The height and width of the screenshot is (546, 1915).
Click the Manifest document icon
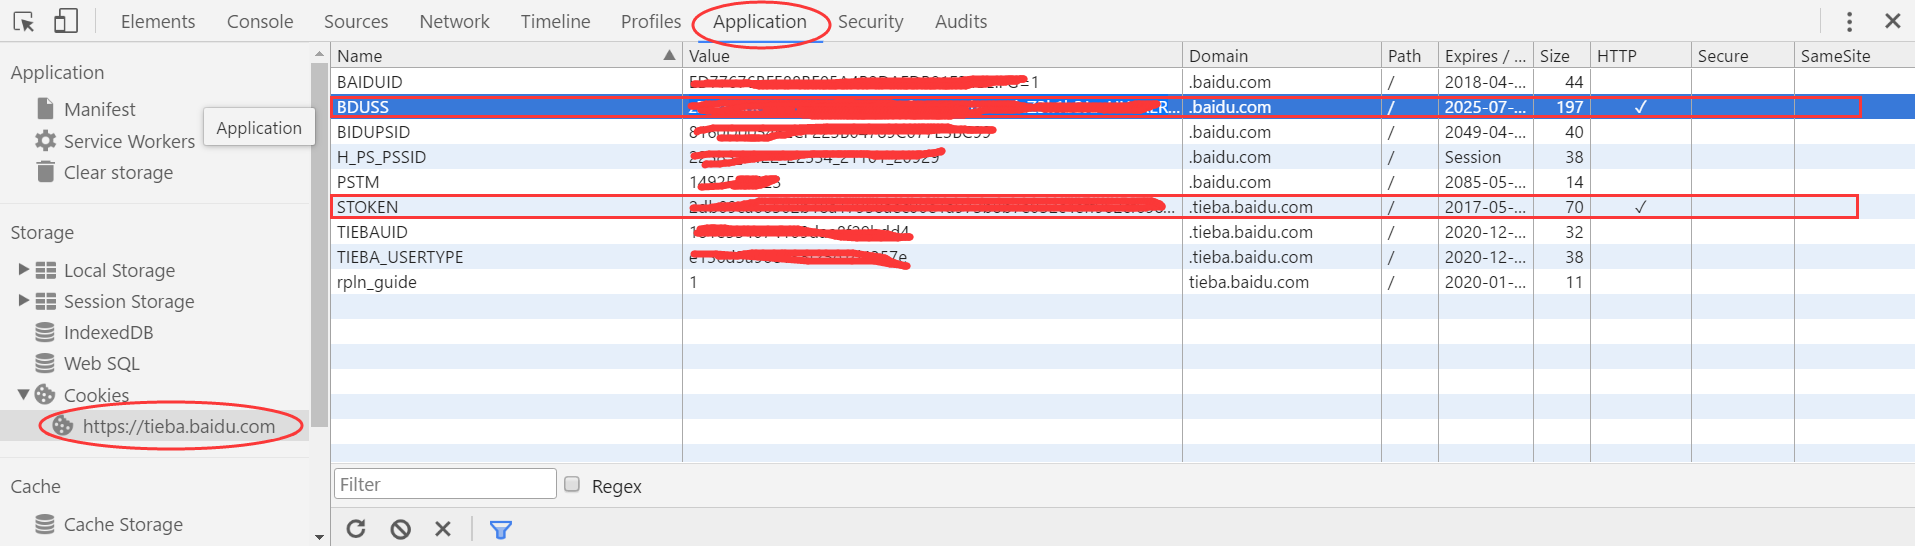45,108
